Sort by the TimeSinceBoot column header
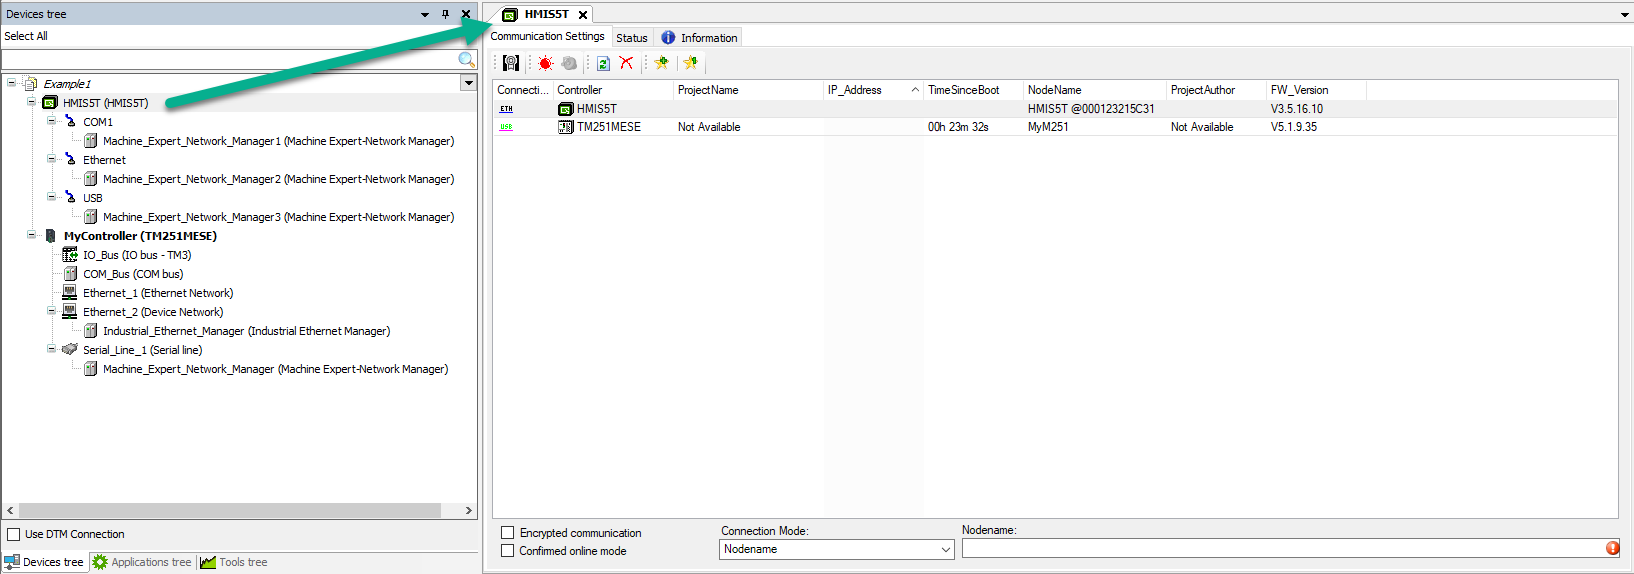 point(973,90)
